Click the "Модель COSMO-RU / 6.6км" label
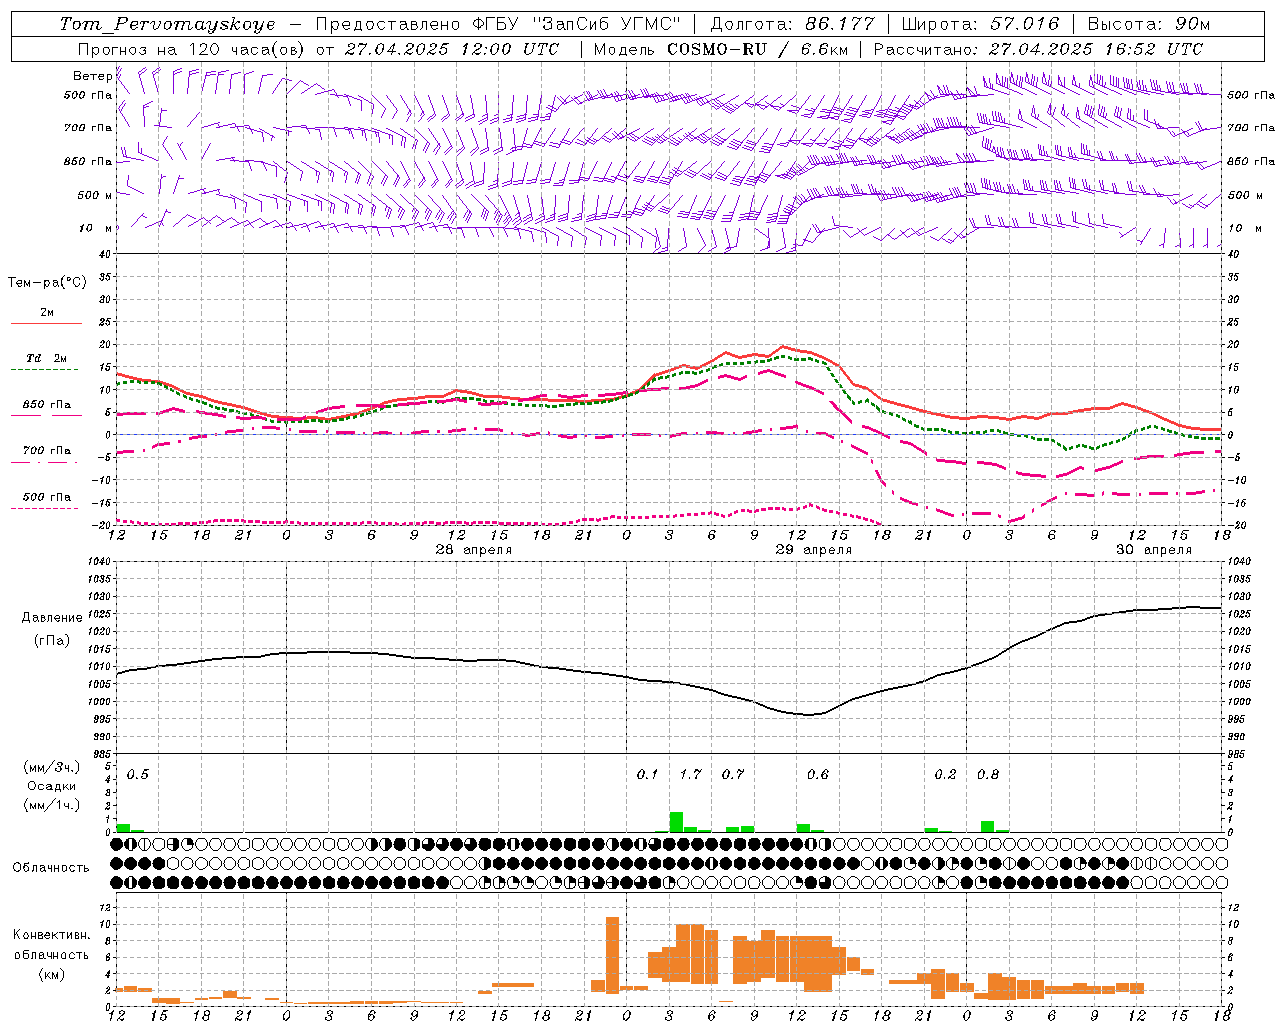1280x1024 pixels. pos(720,49)
